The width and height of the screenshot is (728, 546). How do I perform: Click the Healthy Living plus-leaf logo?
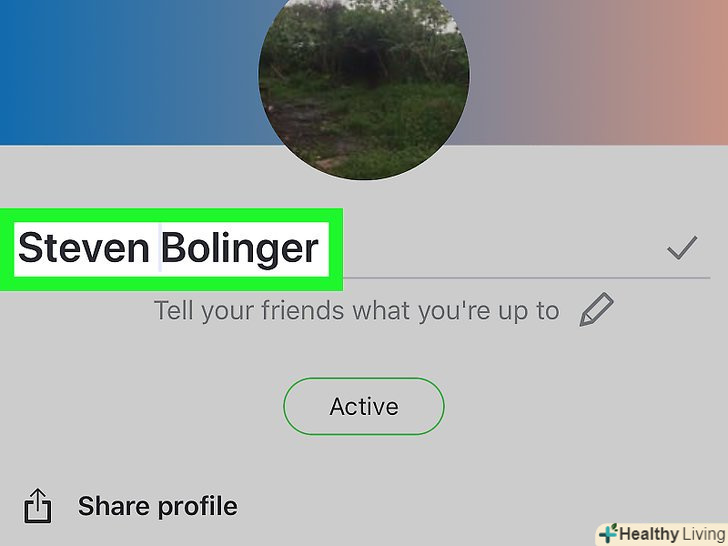pyautogui.click(x=608, y=533)
